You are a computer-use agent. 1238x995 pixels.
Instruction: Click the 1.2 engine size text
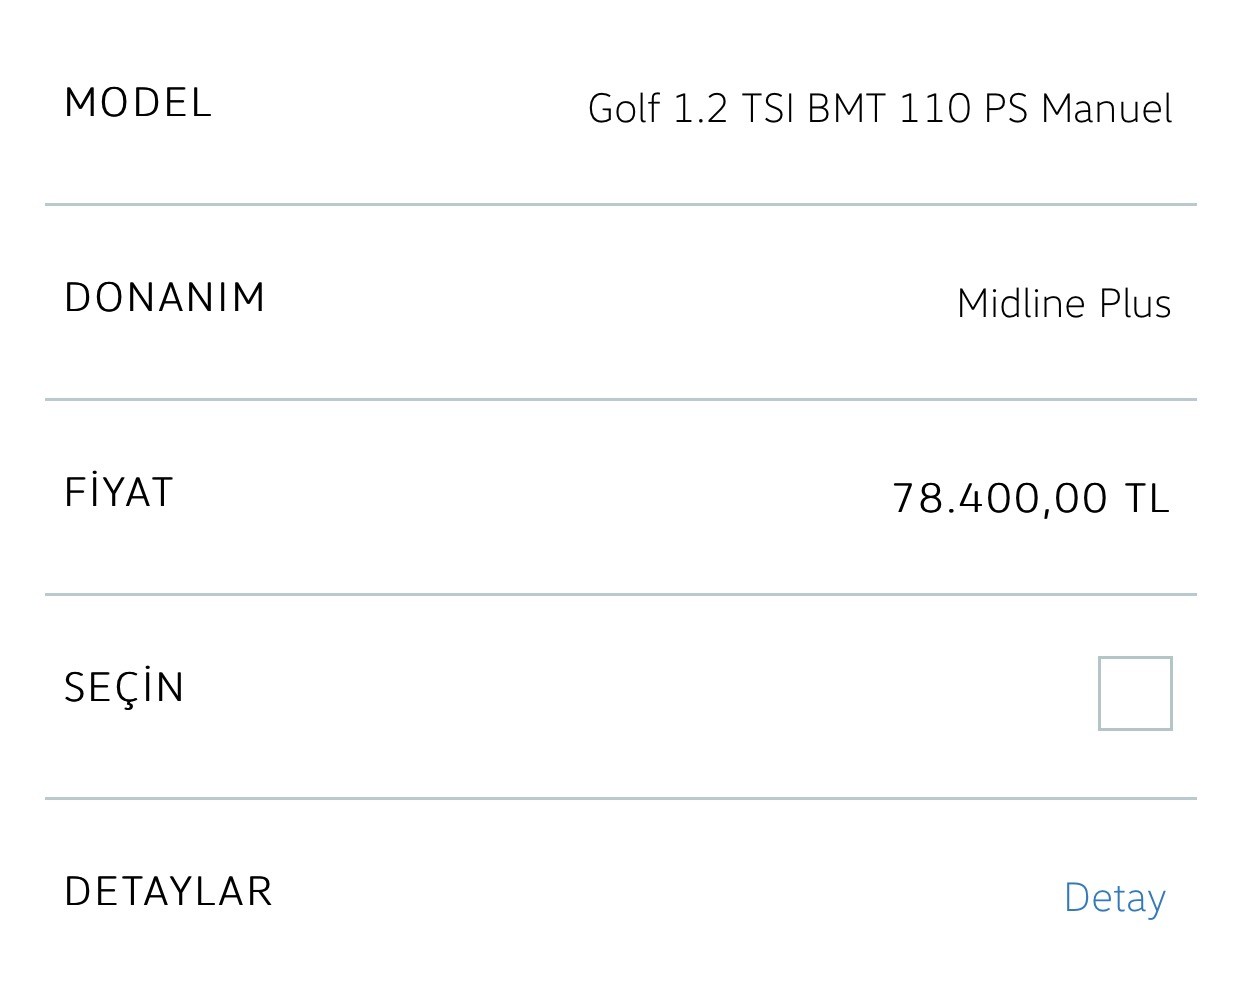click(x=700, y=108)
